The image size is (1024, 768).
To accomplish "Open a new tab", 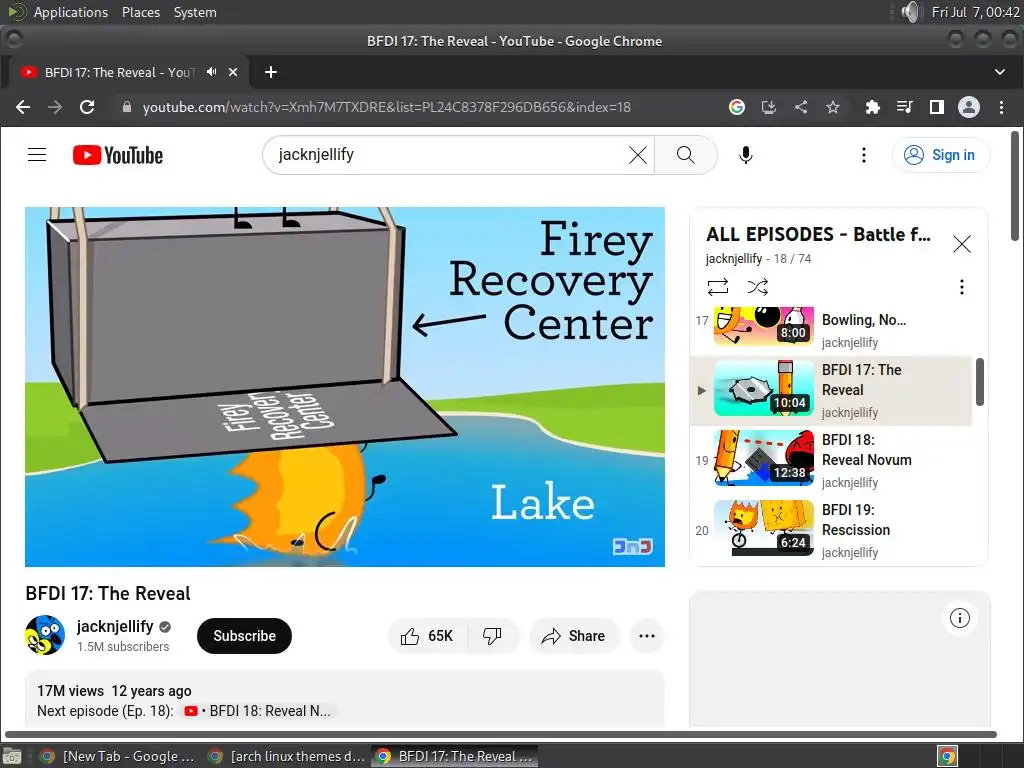I will (271, 72).
